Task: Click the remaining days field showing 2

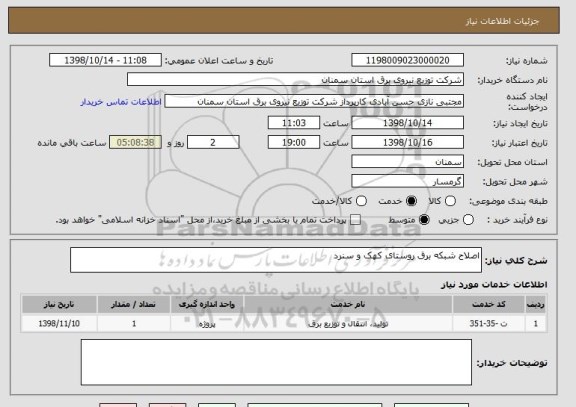Action: coord(213,142)
